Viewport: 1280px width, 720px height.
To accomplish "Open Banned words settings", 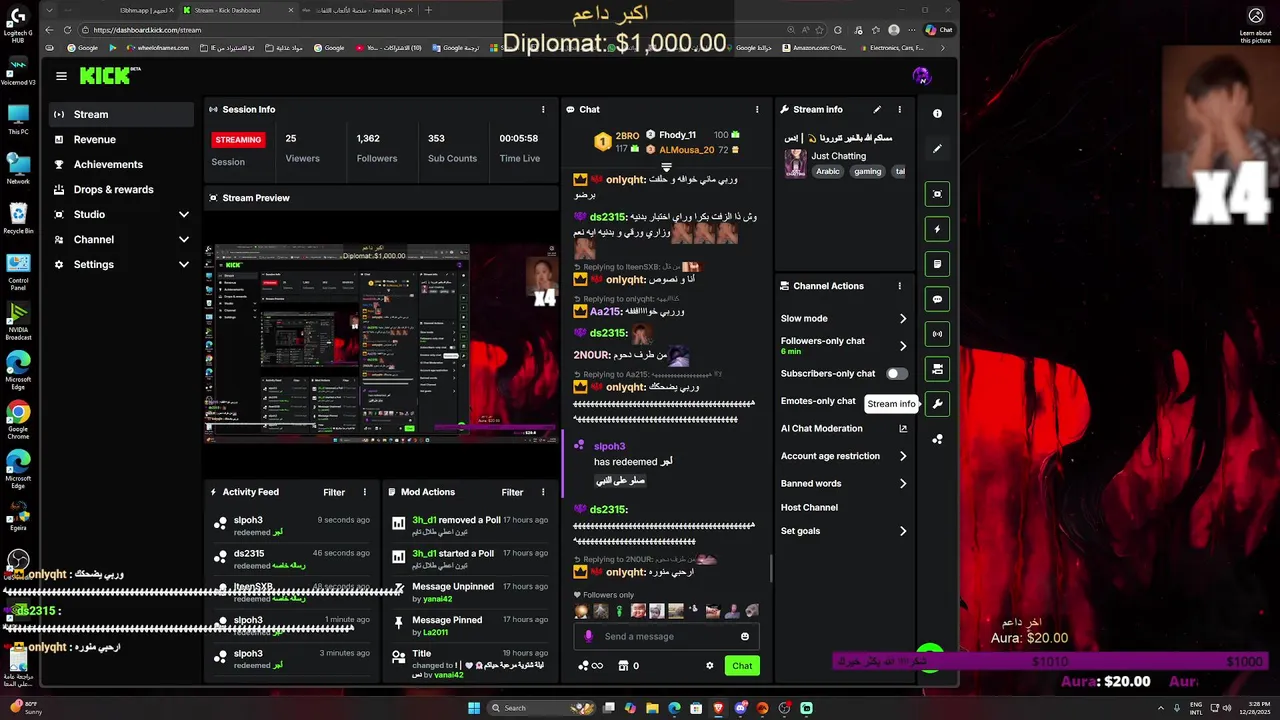I will (x=843, y=483).
